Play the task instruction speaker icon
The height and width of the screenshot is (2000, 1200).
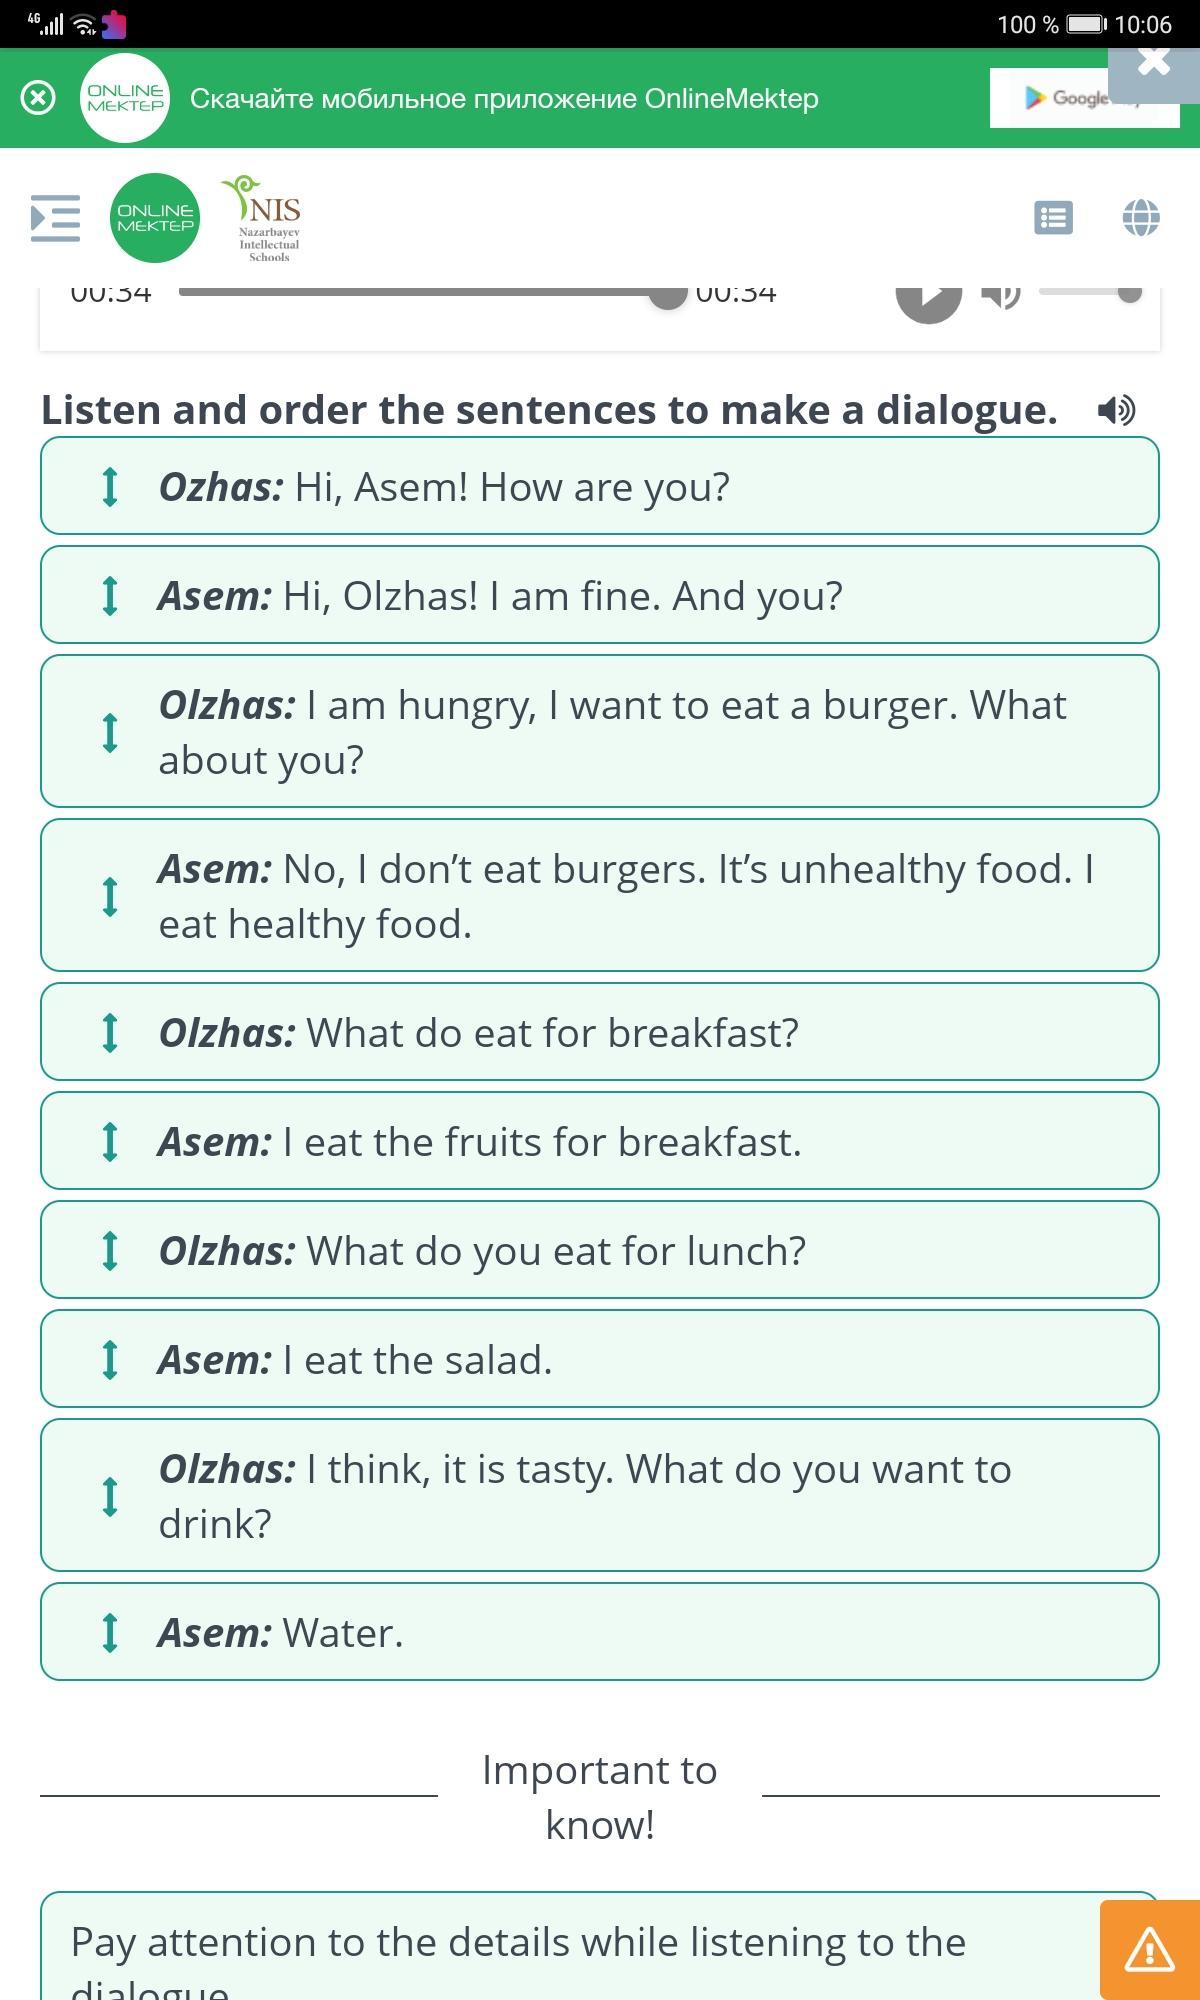[x=1116, y=410]
